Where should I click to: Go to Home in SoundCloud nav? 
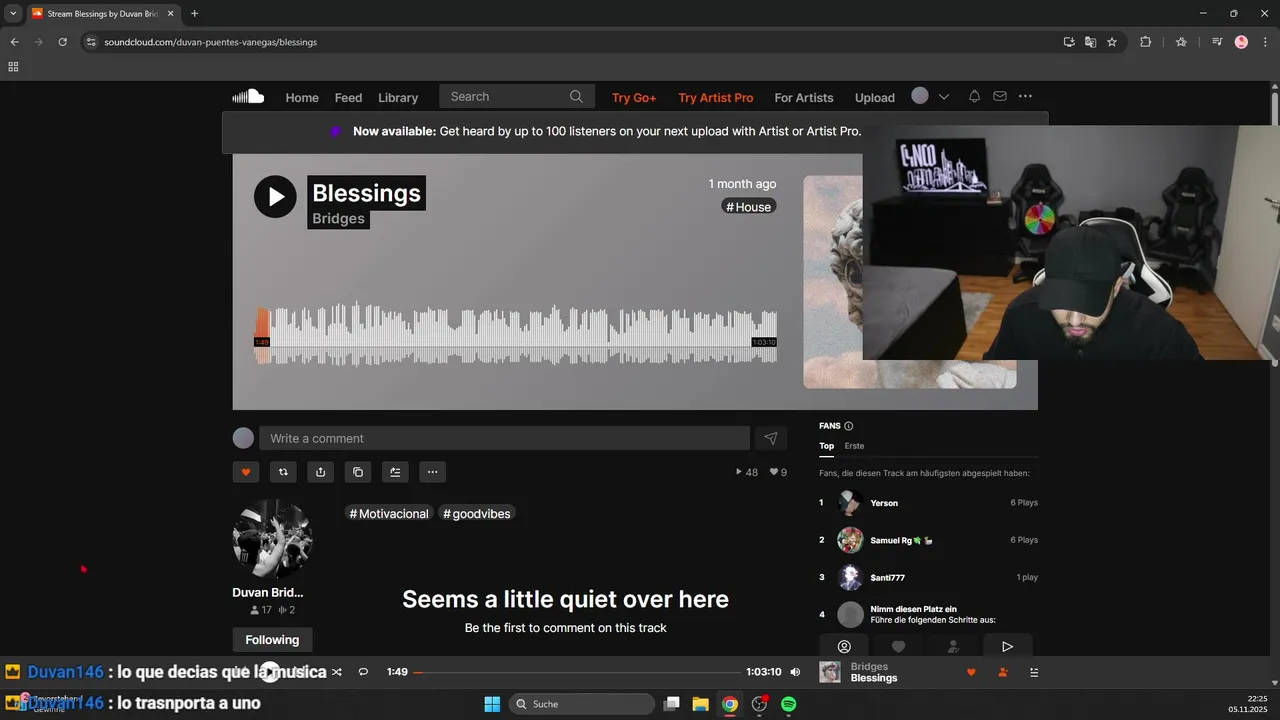click(302, 97)
